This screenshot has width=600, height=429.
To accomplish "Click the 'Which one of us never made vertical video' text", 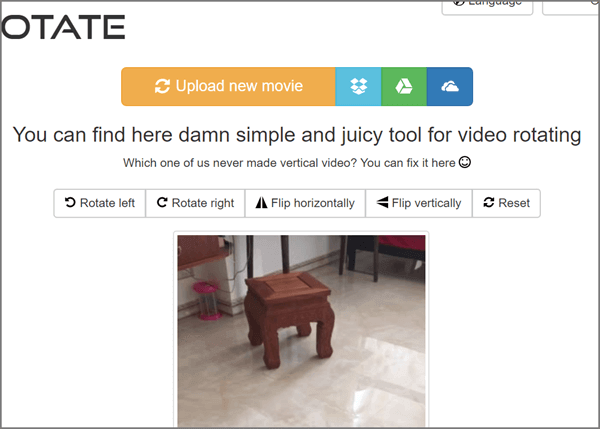I will pos(297,163).
